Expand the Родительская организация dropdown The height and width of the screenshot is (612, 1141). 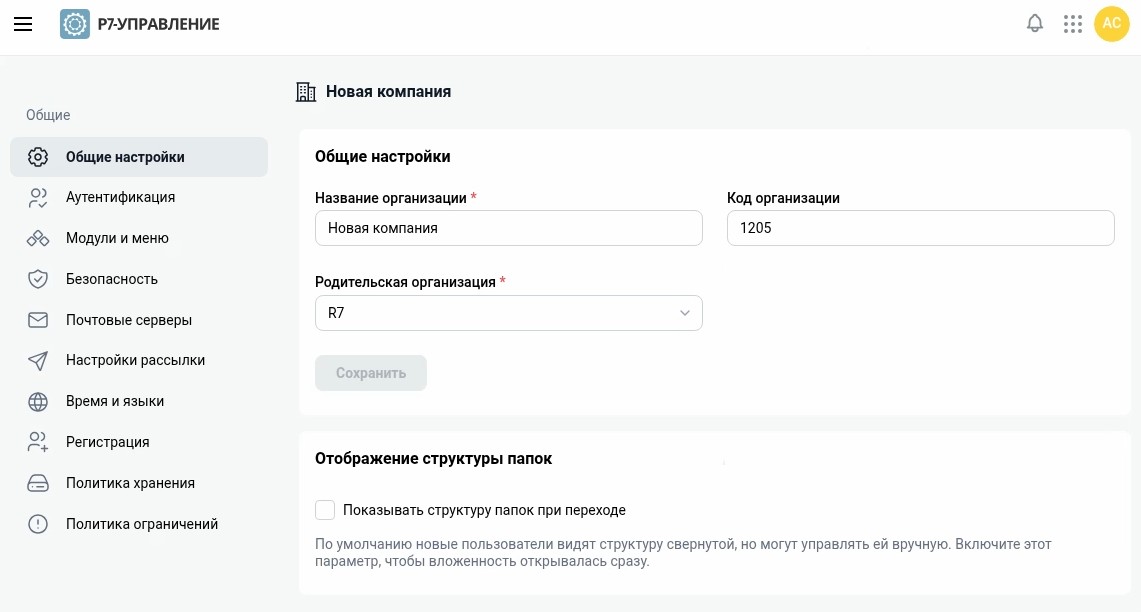coord(509,313)
